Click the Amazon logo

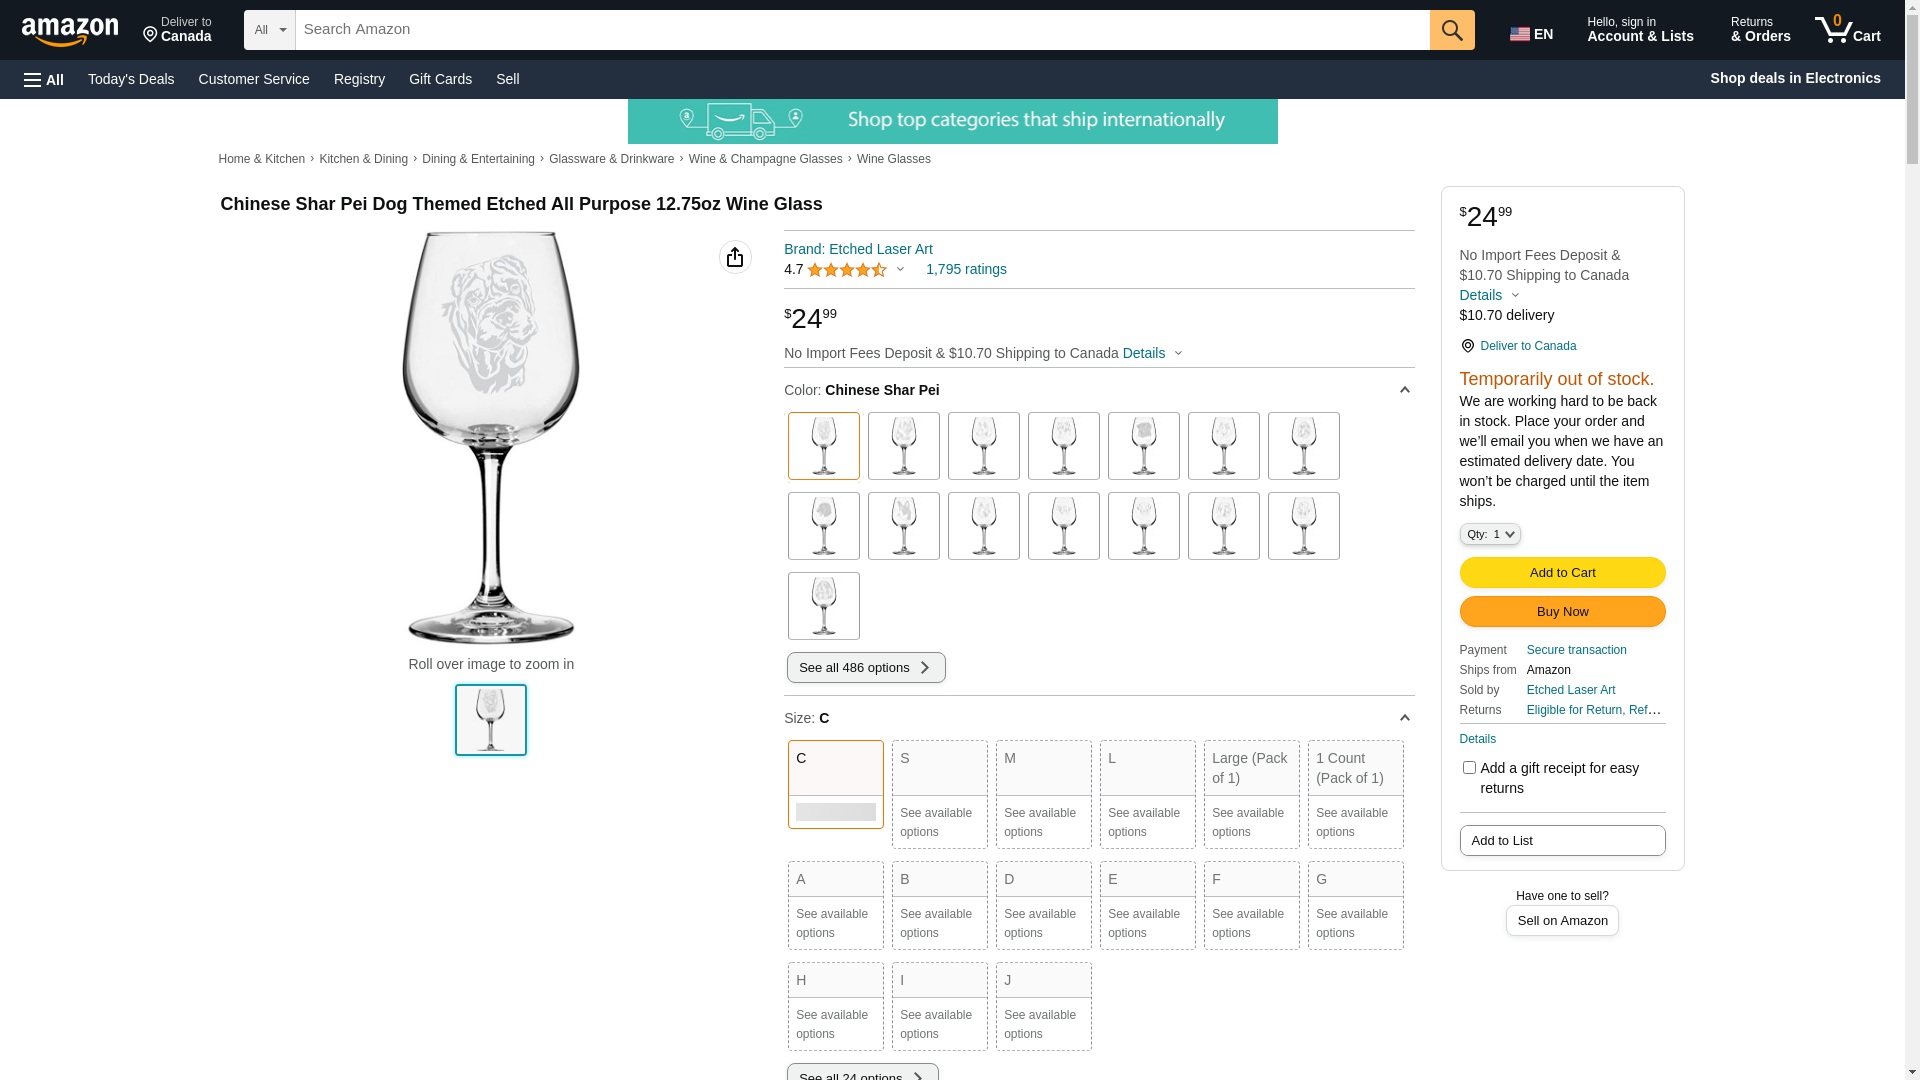(70, 31)
